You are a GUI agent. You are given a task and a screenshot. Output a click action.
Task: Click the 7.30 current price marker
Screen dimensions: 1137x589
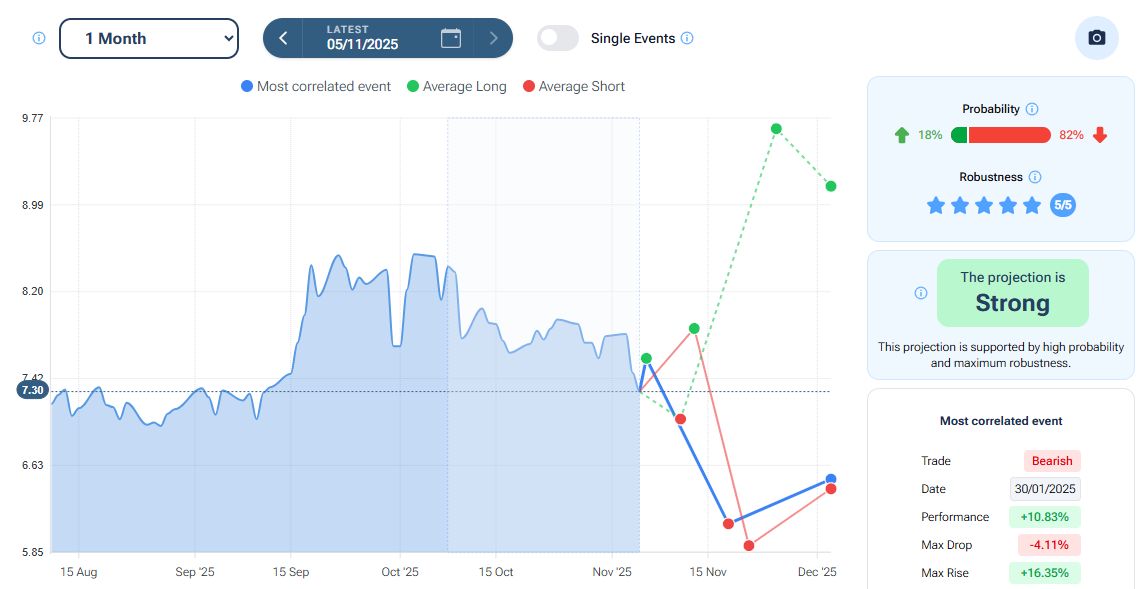(32, 390)
